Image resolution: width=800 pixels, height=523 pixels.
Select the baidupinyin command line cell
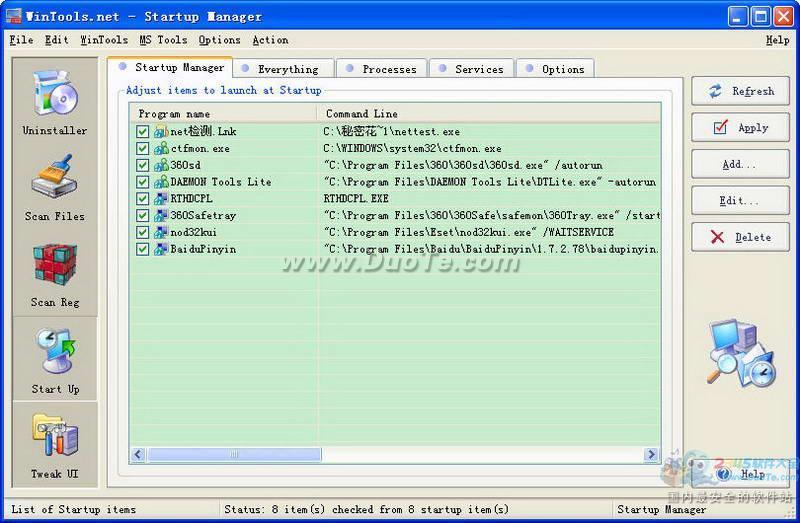[491, 249]
